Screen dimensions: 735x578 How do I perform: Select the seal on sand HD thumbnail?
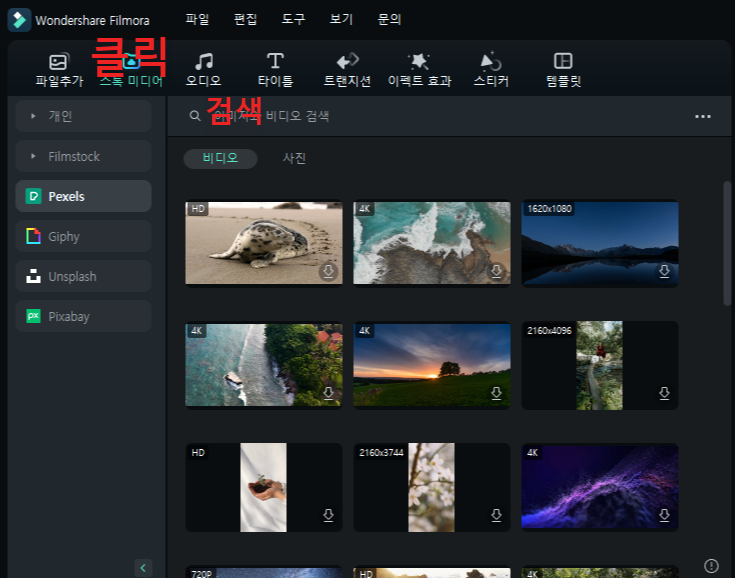click(264, 243)
